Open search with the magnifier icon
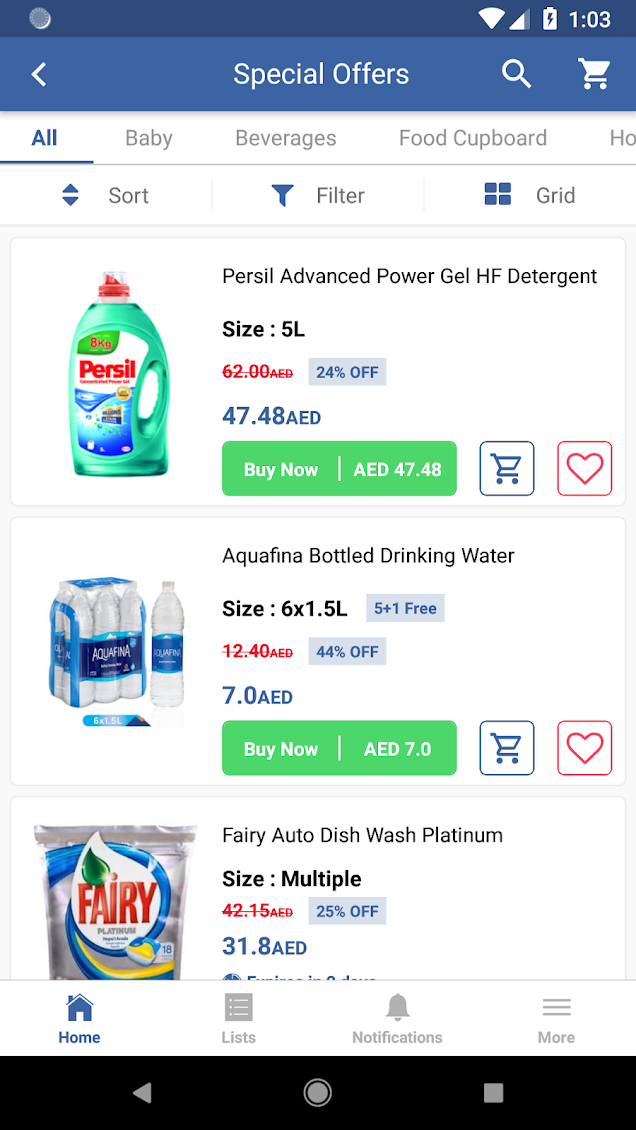The image size is (636, 1130). [x=516, y=74]
